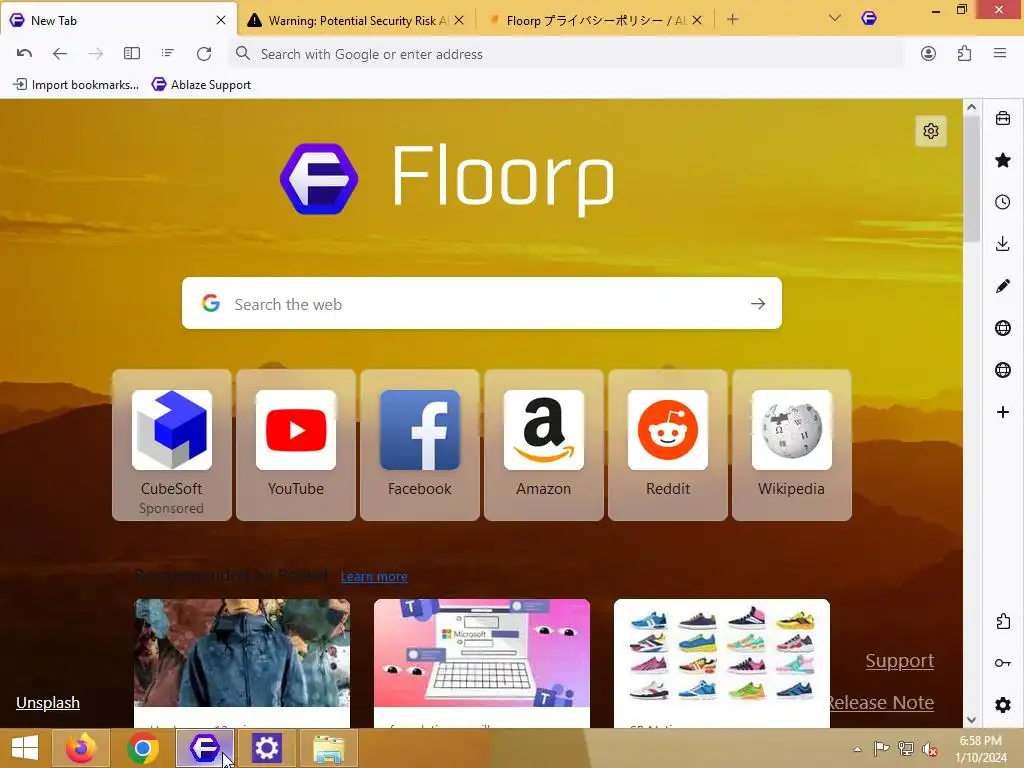Open the Facebook shortcut tile
Viewport: 1024px width, 768px height.
point(420,445)
